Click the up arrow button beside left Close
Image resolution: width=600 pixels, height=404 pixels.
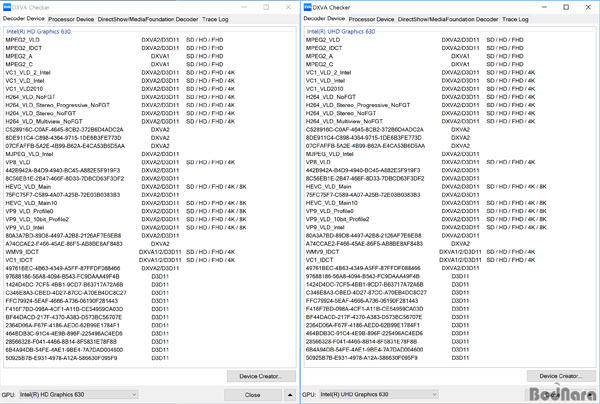point(290,394)
